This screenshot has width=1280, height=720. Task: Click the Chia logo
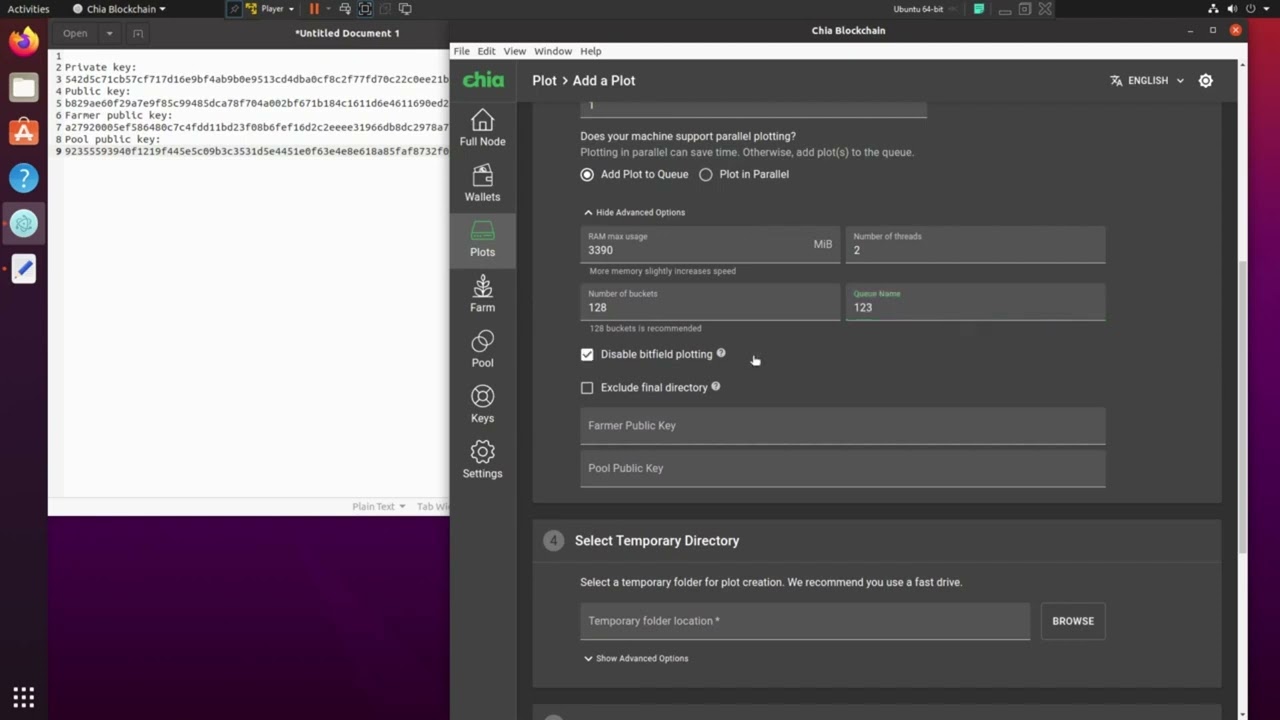(483, 80)
